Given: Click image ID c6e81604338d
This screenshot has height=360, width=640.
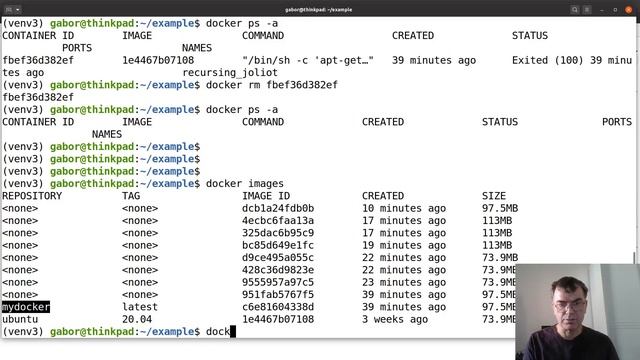Looking at the screenshot, I should tap(278, 307).
